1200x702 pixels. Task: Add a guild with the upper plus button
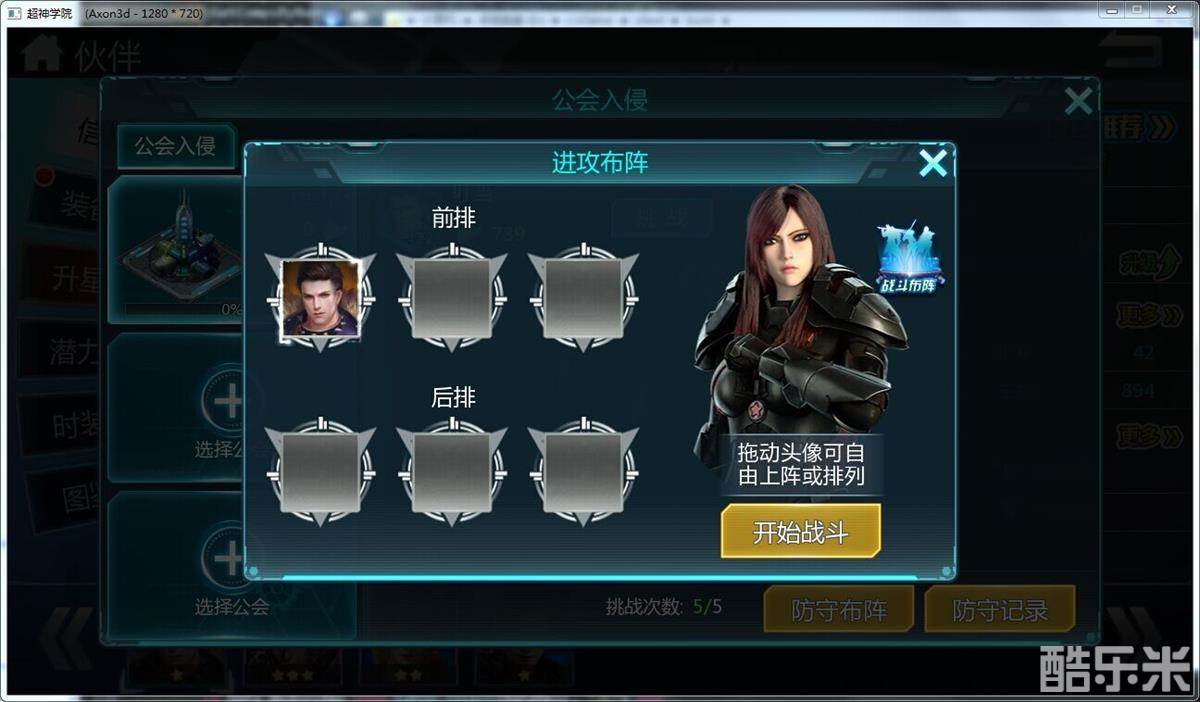[228, 402]
